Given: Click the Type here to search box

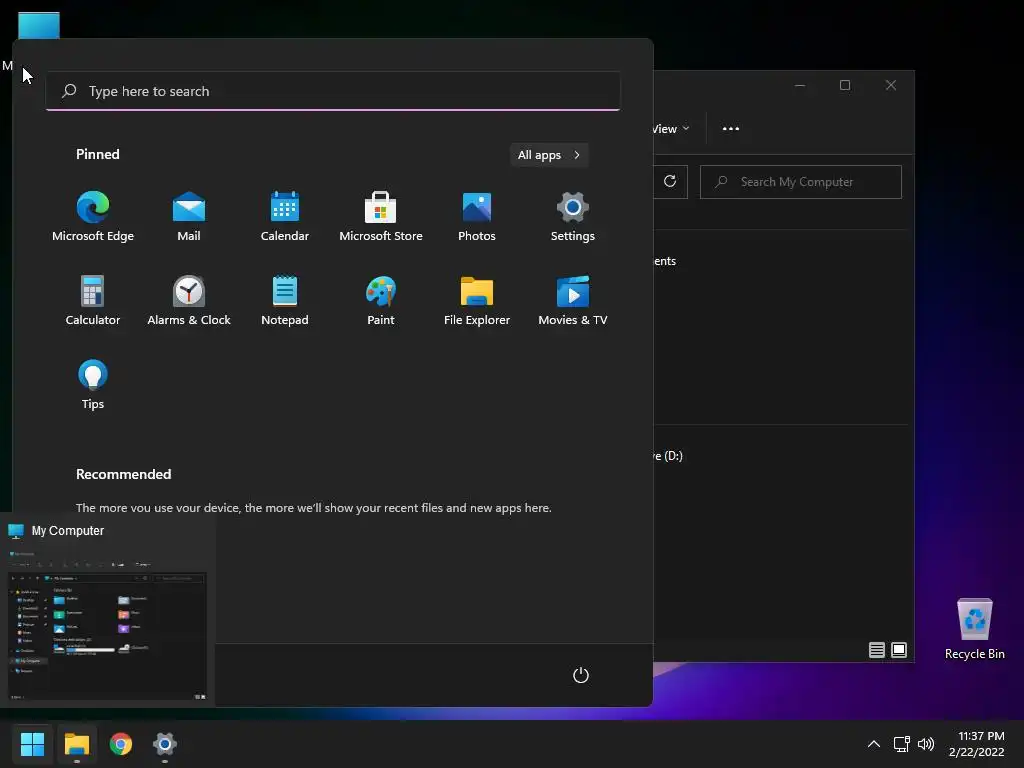Looking at the screenshot, I should (333, 91).
